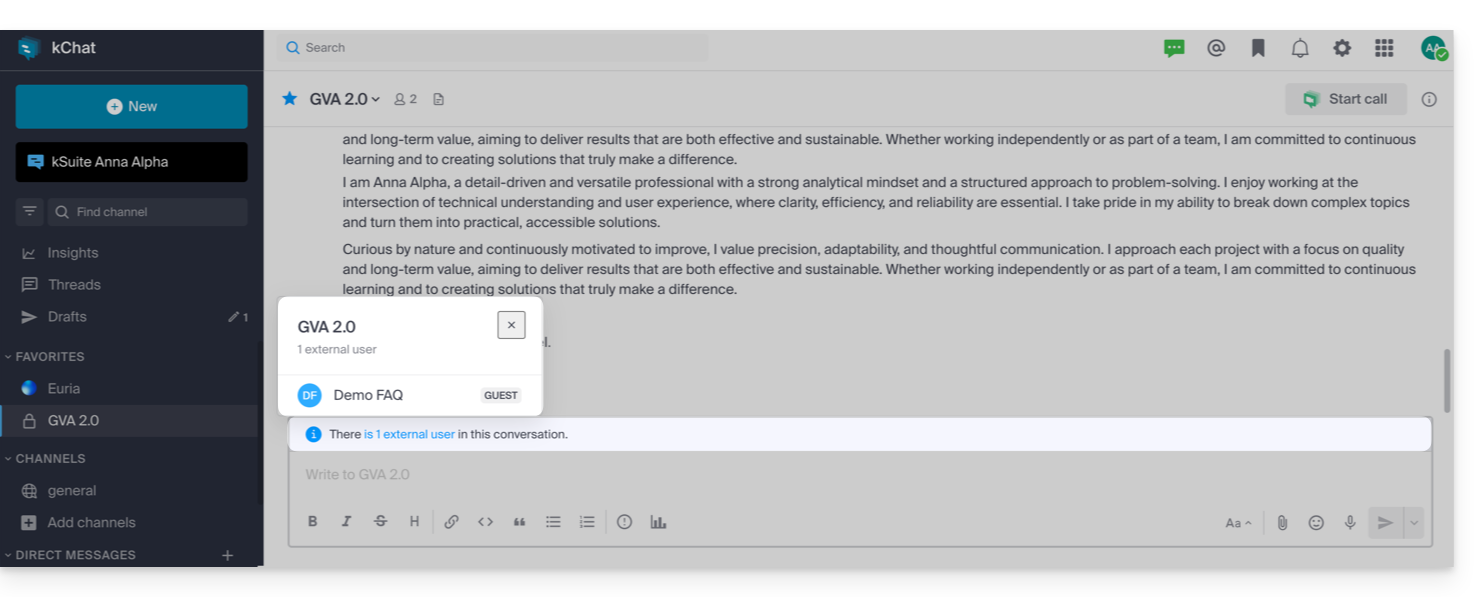The image size is (1484, 597).
Task: Open saved messages bookmark icon
Action: [x=1258, y=48]
